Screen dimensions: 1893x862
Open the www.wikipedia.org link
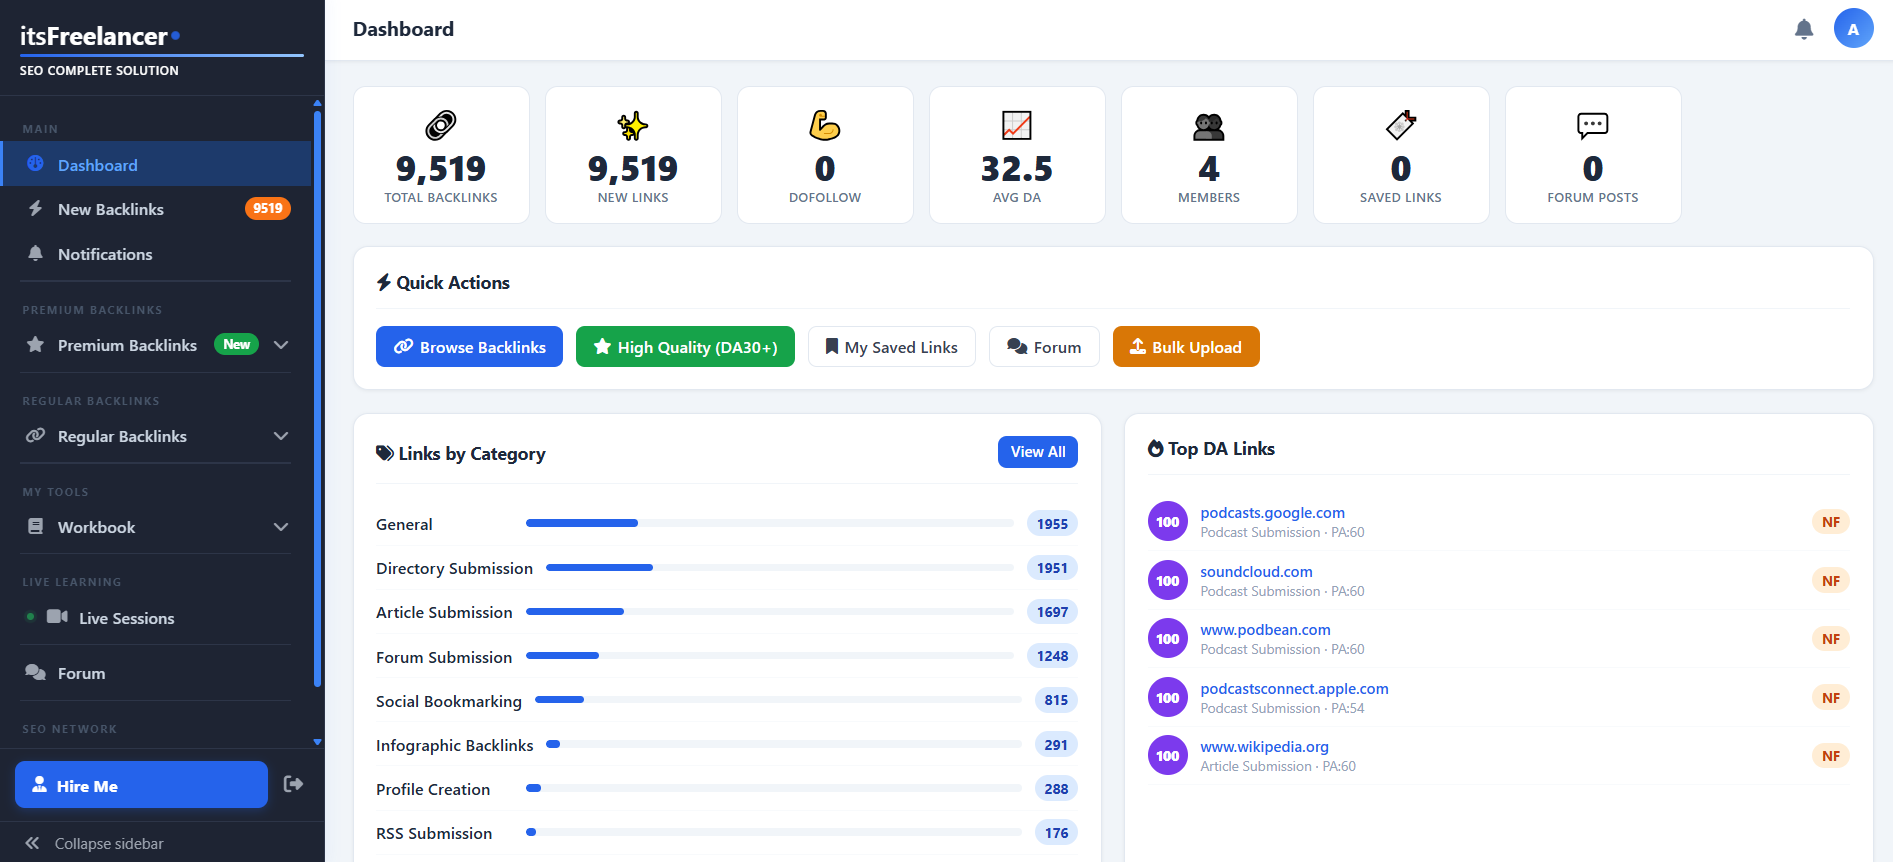click(1264, 747)
